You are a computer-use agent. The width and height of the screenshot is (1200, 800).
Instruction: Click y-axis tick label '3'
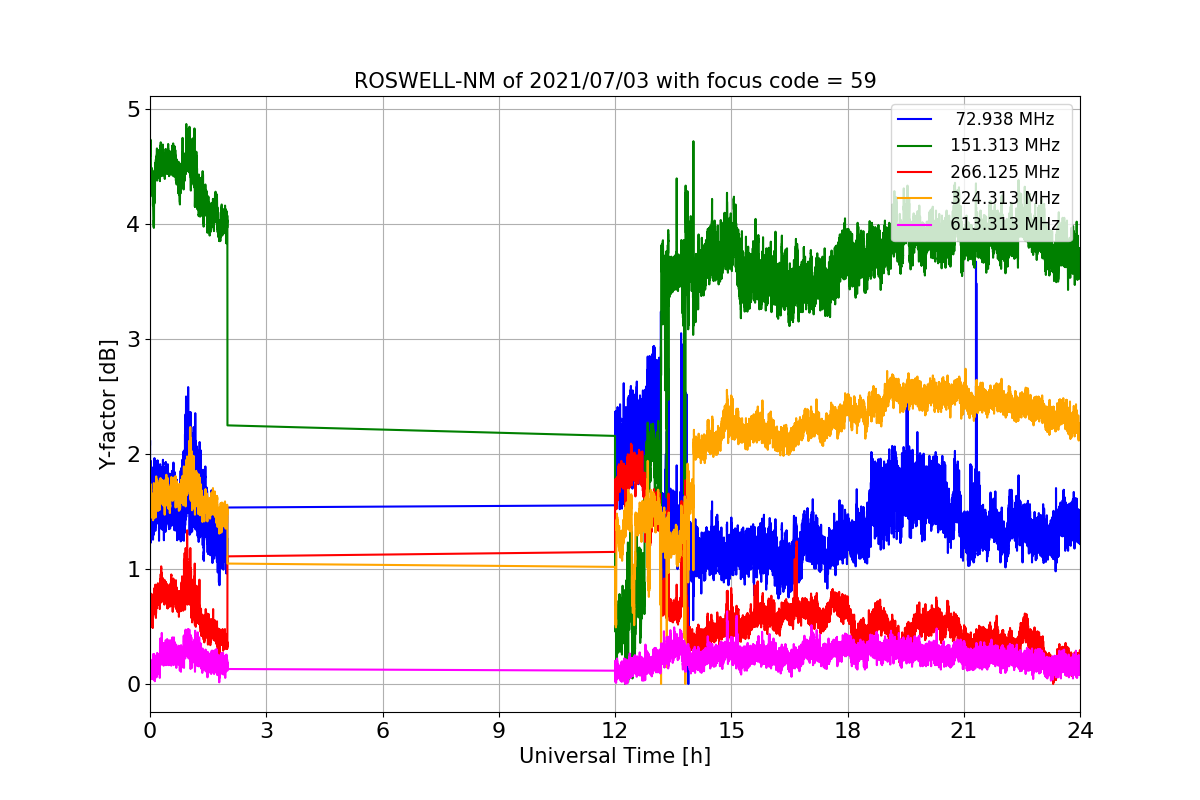[134, 339]
